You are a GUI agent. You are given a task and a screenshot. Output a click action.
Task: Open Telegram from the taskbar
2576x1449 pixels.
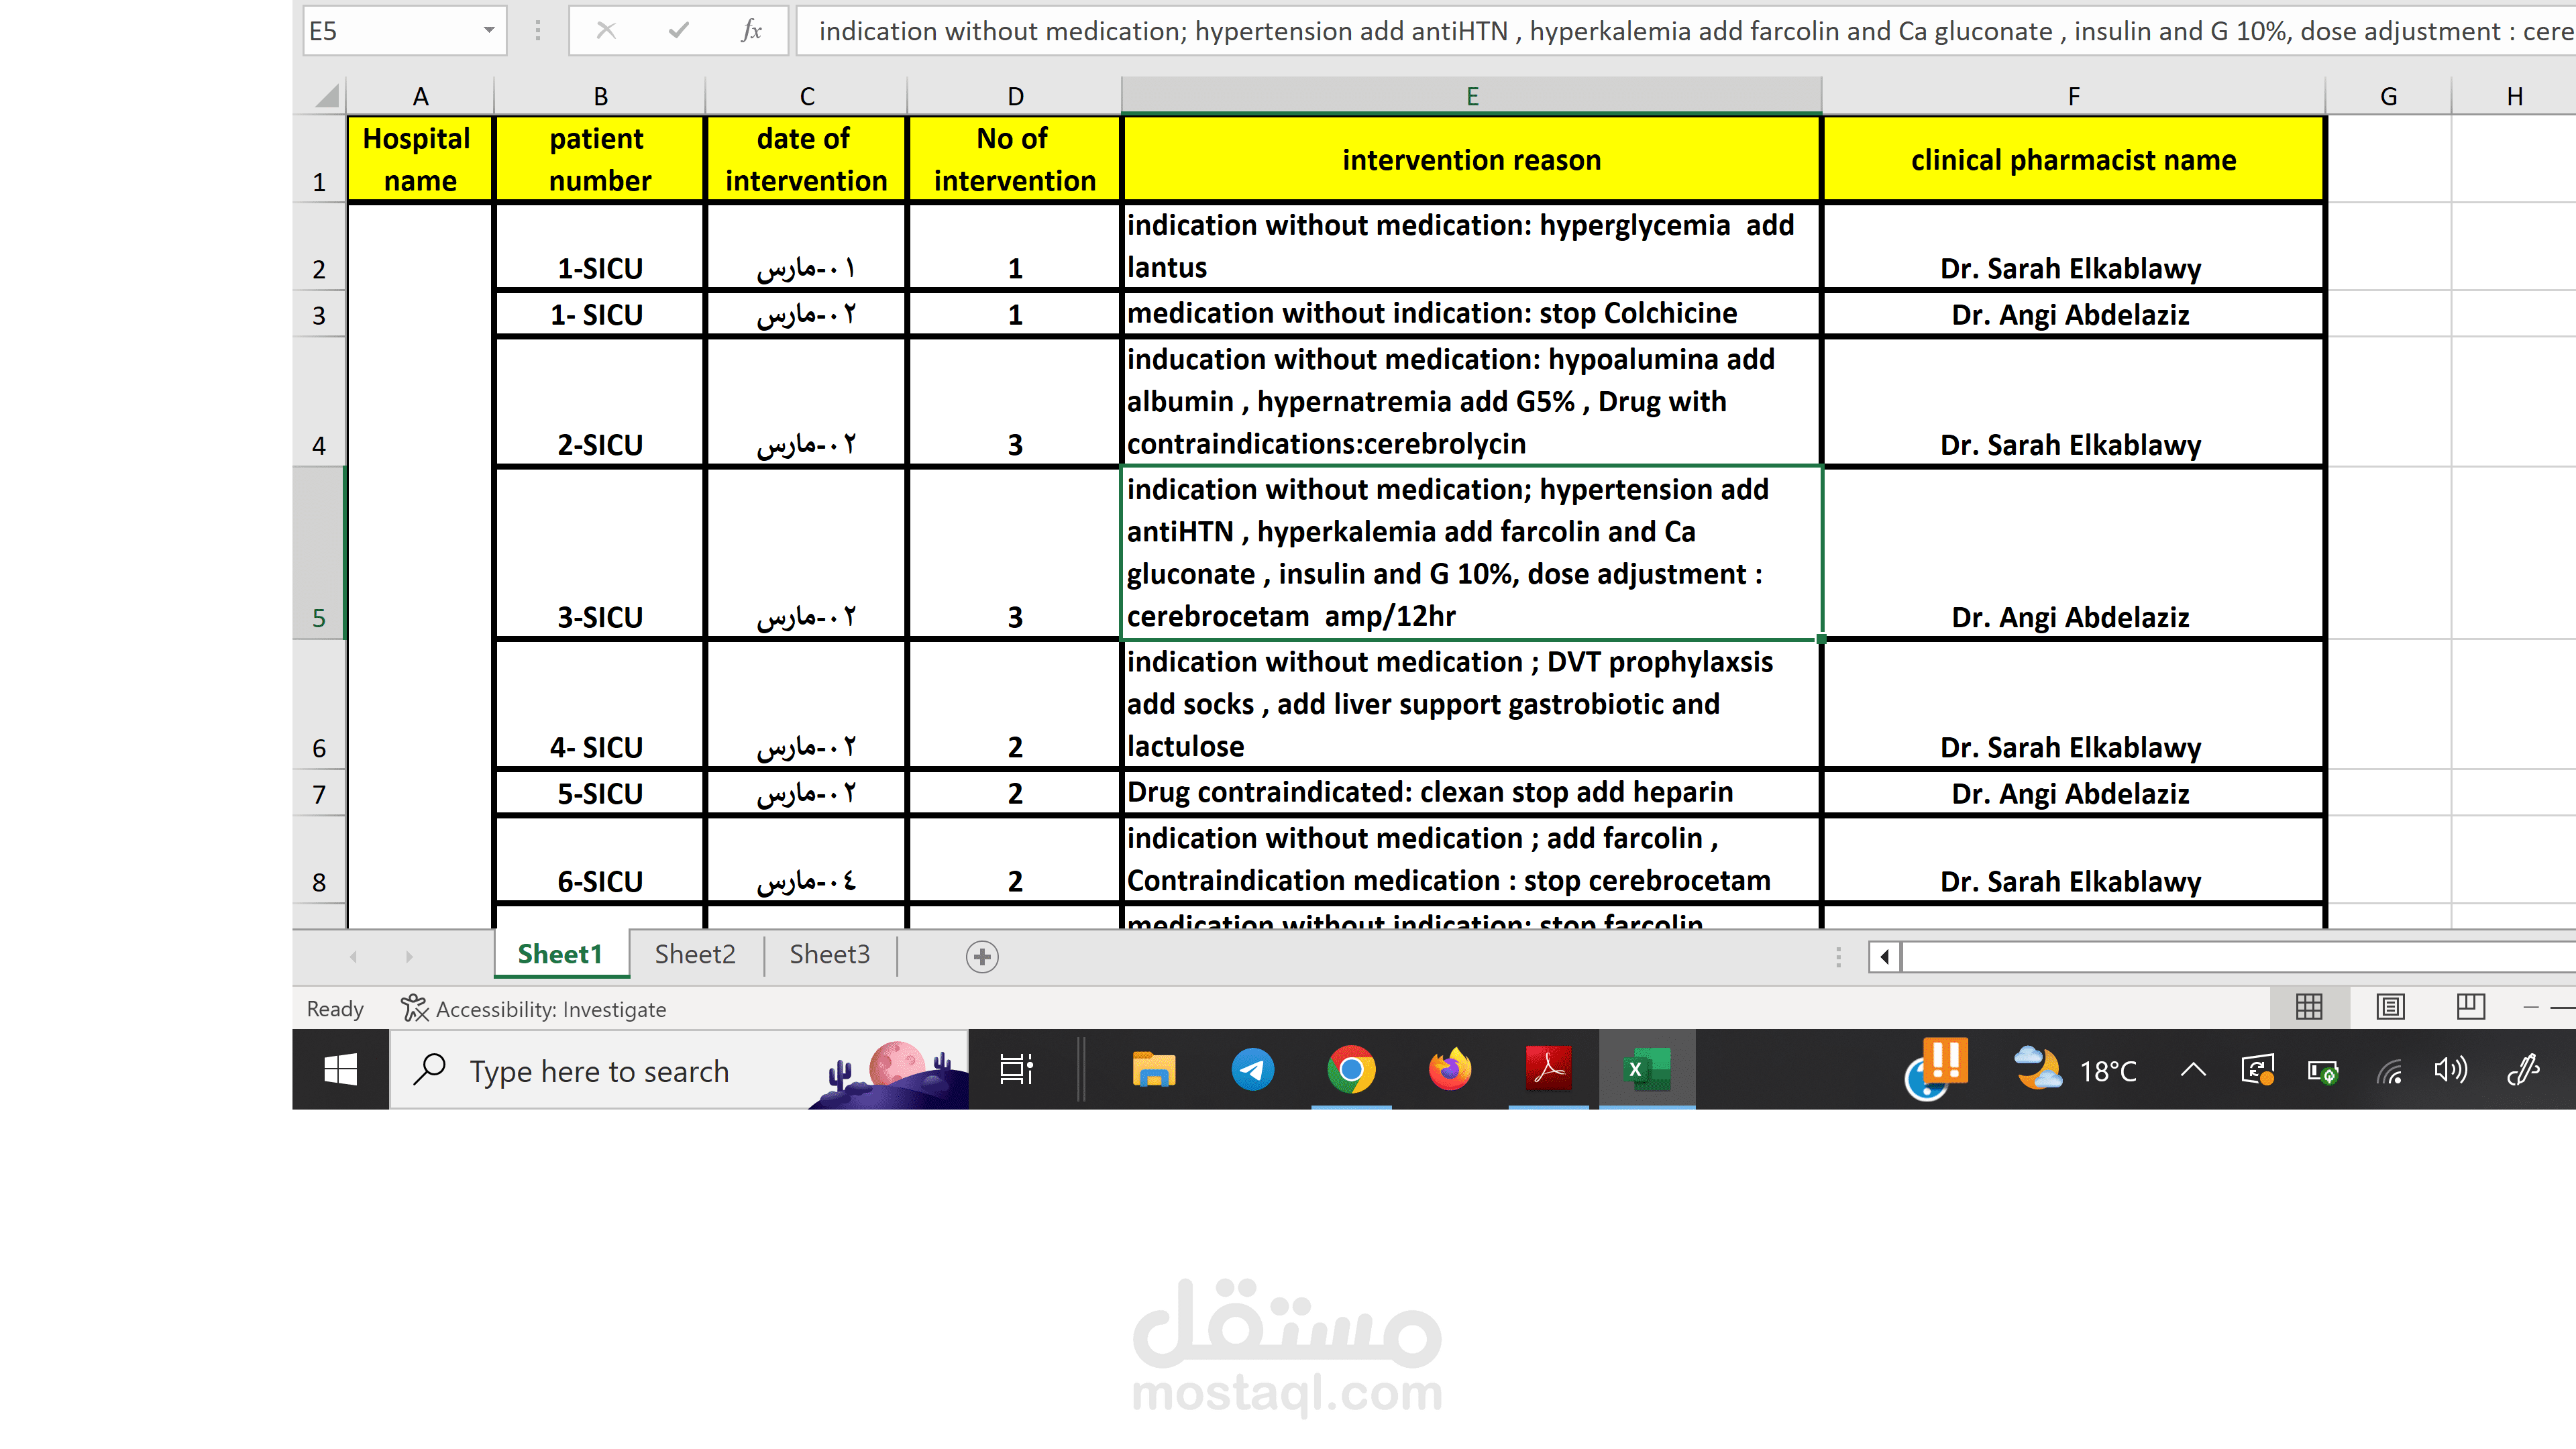(1252, 1070)
